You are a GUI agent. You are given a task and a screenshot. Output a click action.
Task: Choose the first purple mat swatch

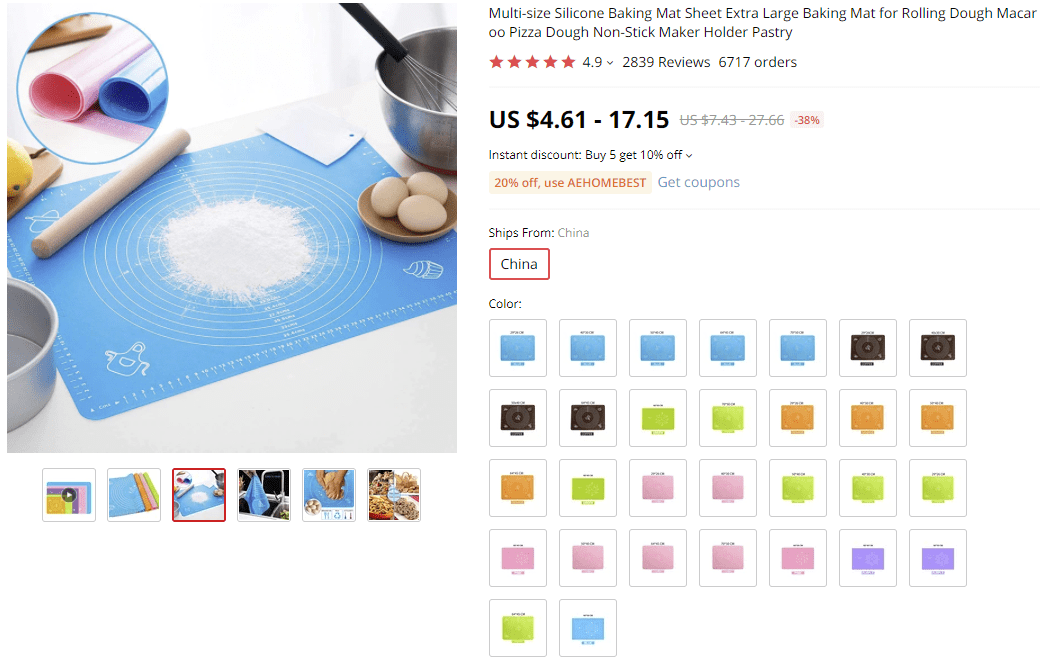(x=868, y=558)
